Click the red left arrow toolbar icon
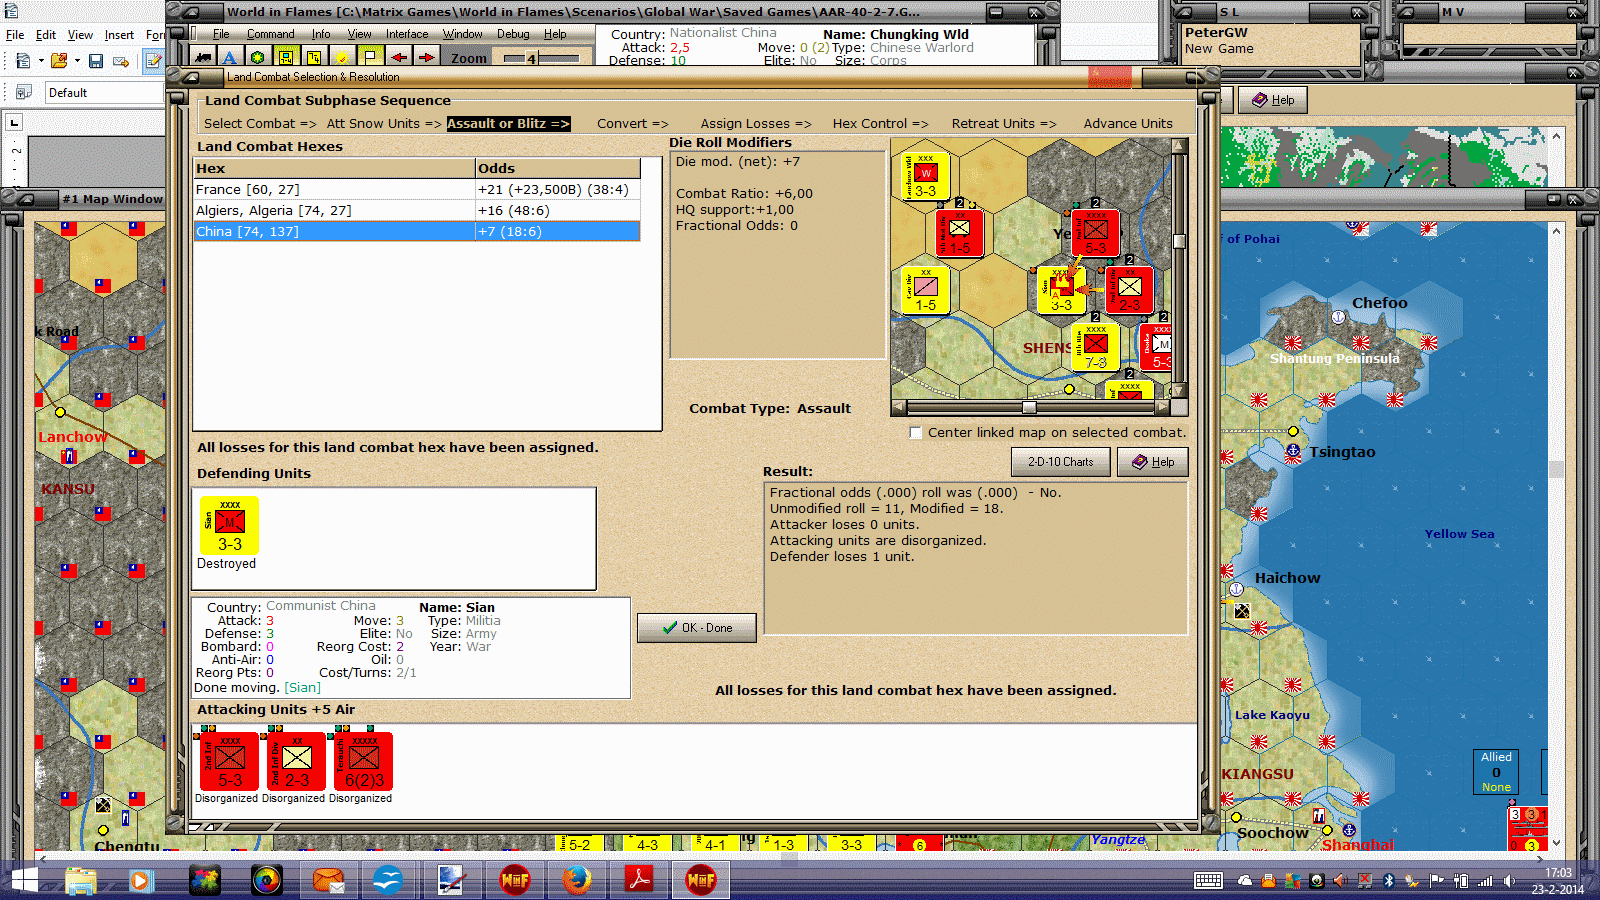The image size is (1600, 900). point(398,57)
